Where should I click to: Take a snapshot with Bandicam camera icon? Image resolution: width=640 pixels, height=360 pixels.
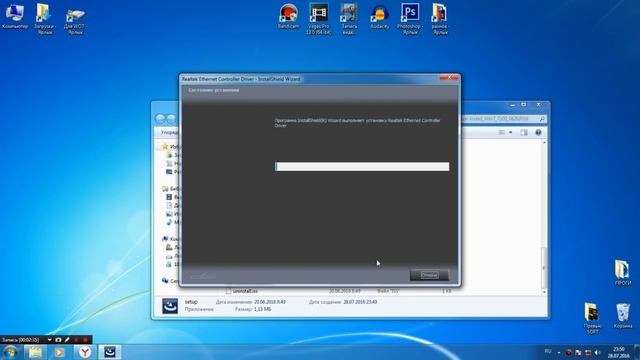58,340
